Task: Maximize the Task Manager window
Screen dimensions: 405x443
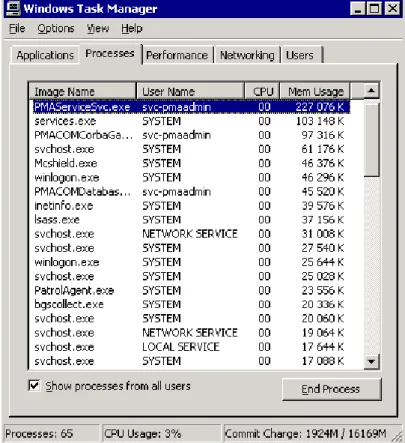Action: click(374, 8)
